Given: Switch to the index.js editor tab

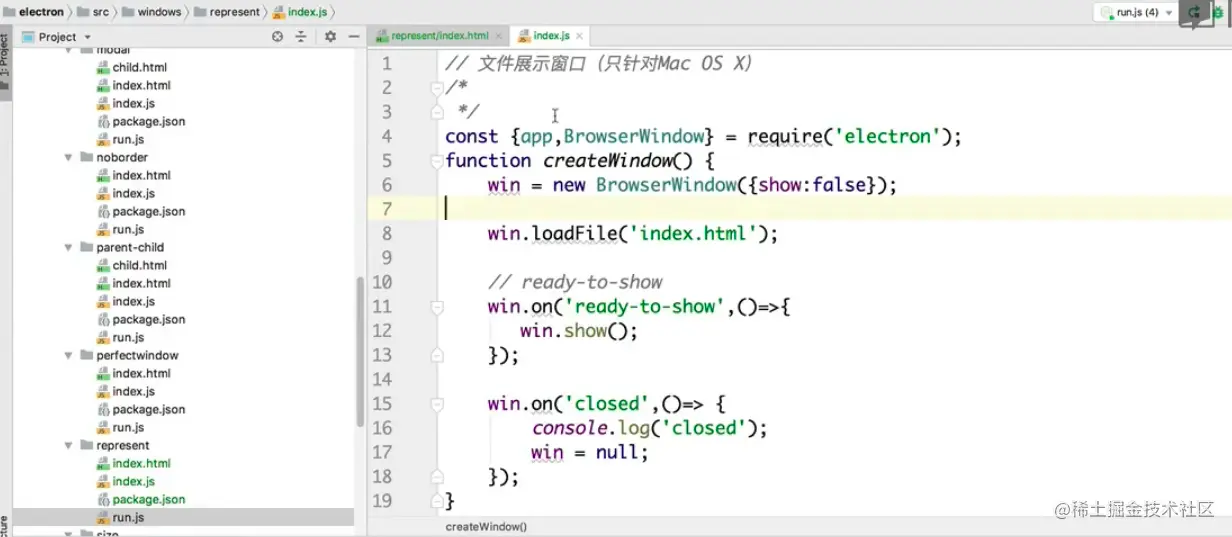Looking at the screenshot, I should [x=550, y=36].
